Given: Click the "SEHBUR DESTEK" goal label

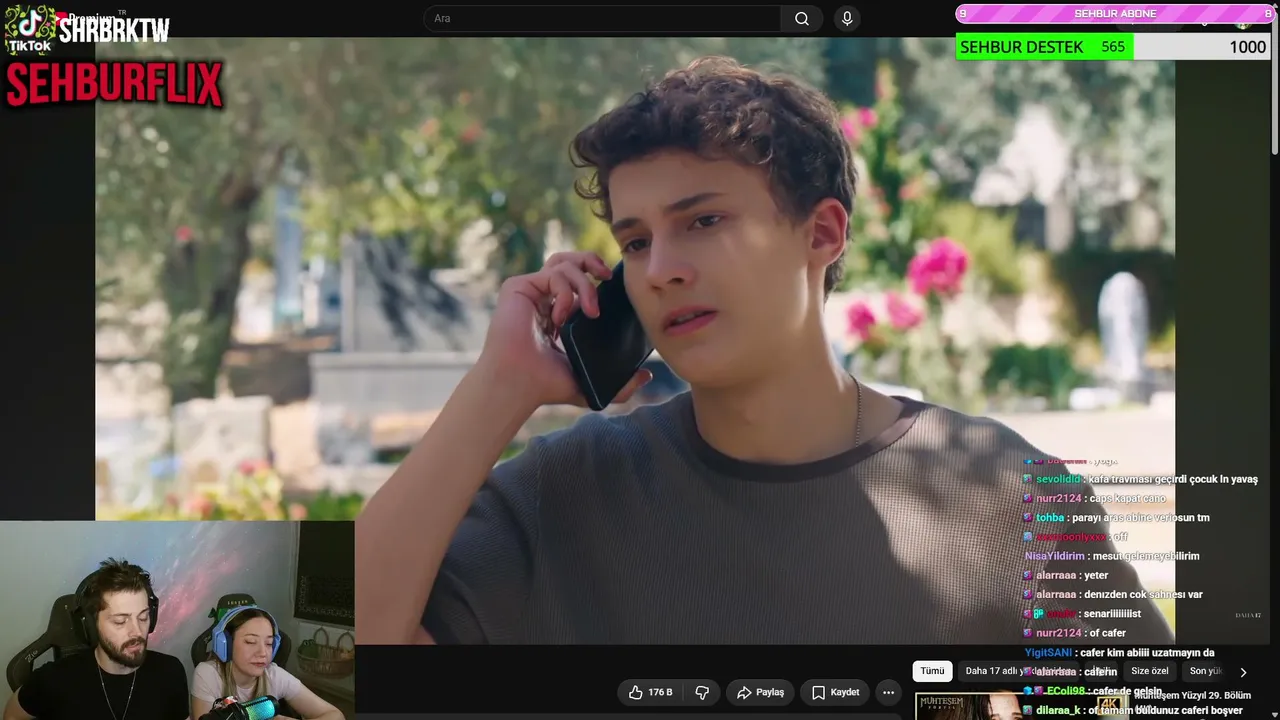Looking at the screenshot, I should [1021, 47].
